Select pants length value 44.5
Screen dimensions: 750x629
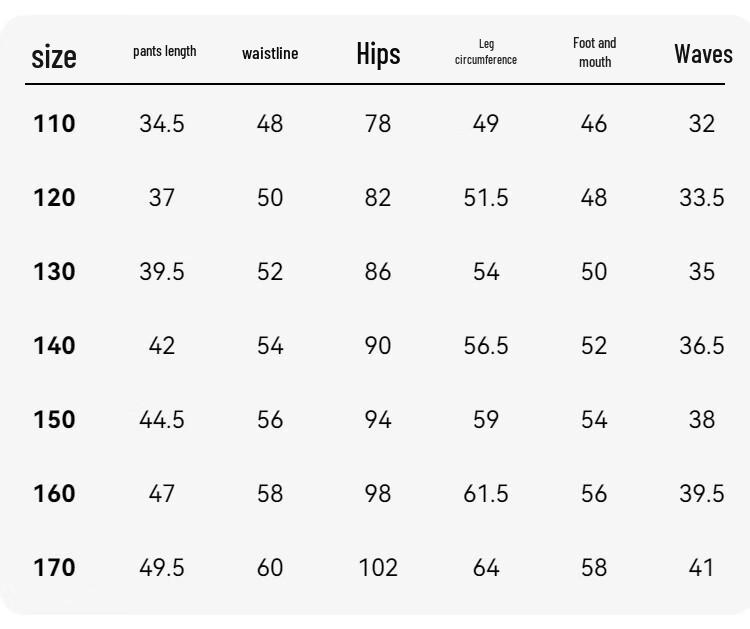(162, 419)
